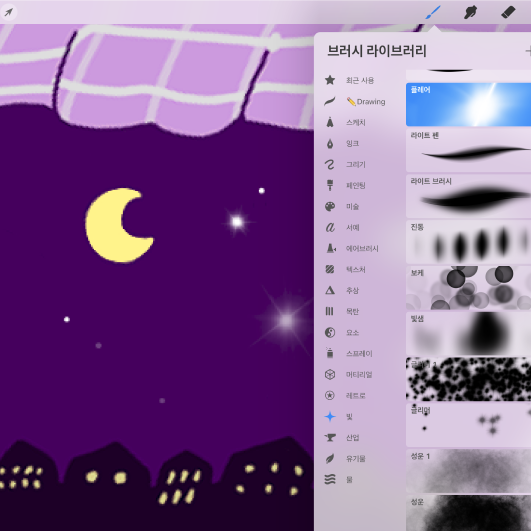Choose the 글리머 brush with sparse sparkles

point(469,425)
